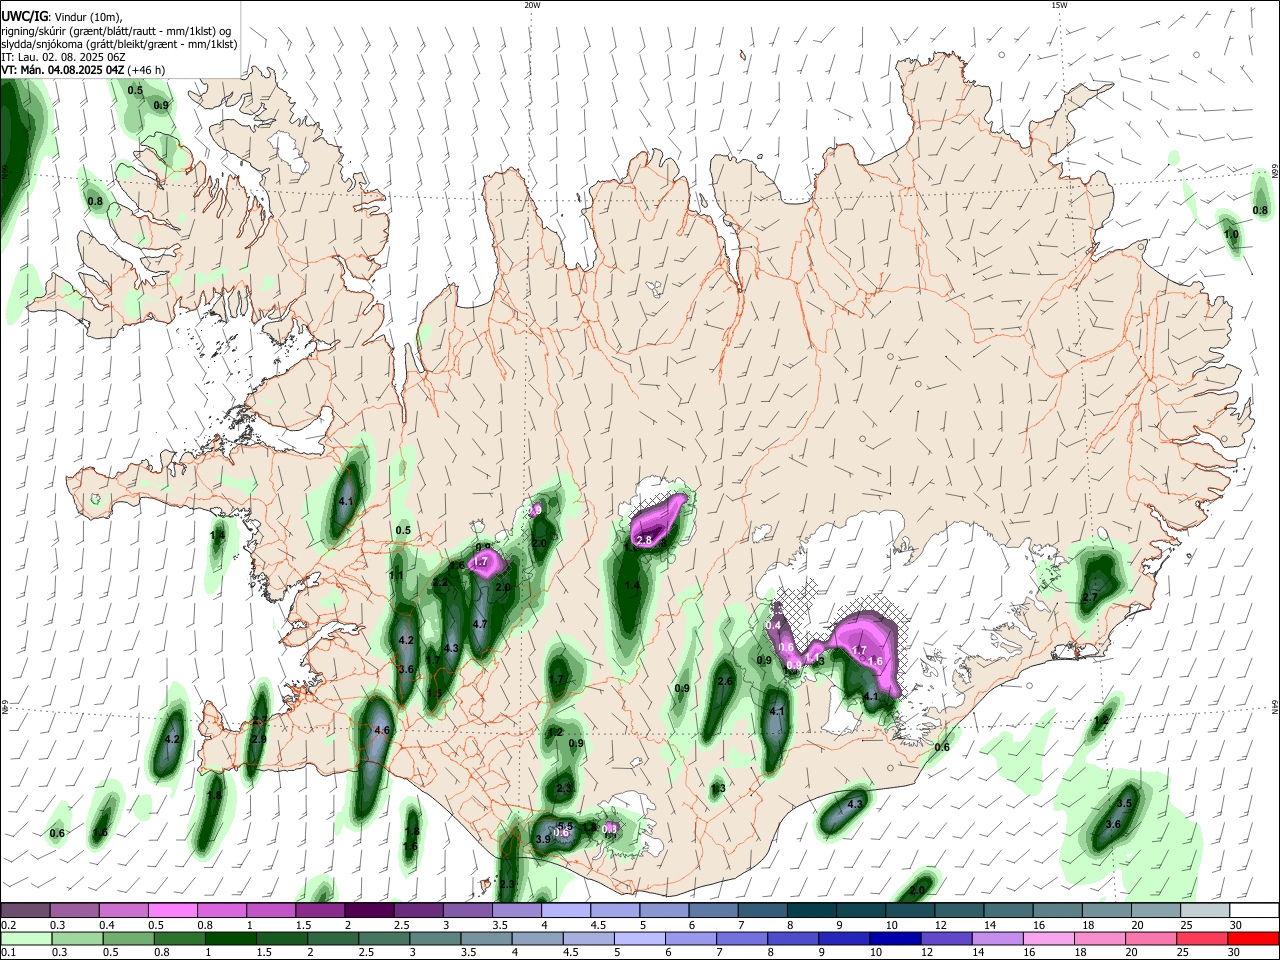The image size is (1280, 960).
Task: Click the 2.2 precipitation value on the map
Action: click(x=440, y=583)
